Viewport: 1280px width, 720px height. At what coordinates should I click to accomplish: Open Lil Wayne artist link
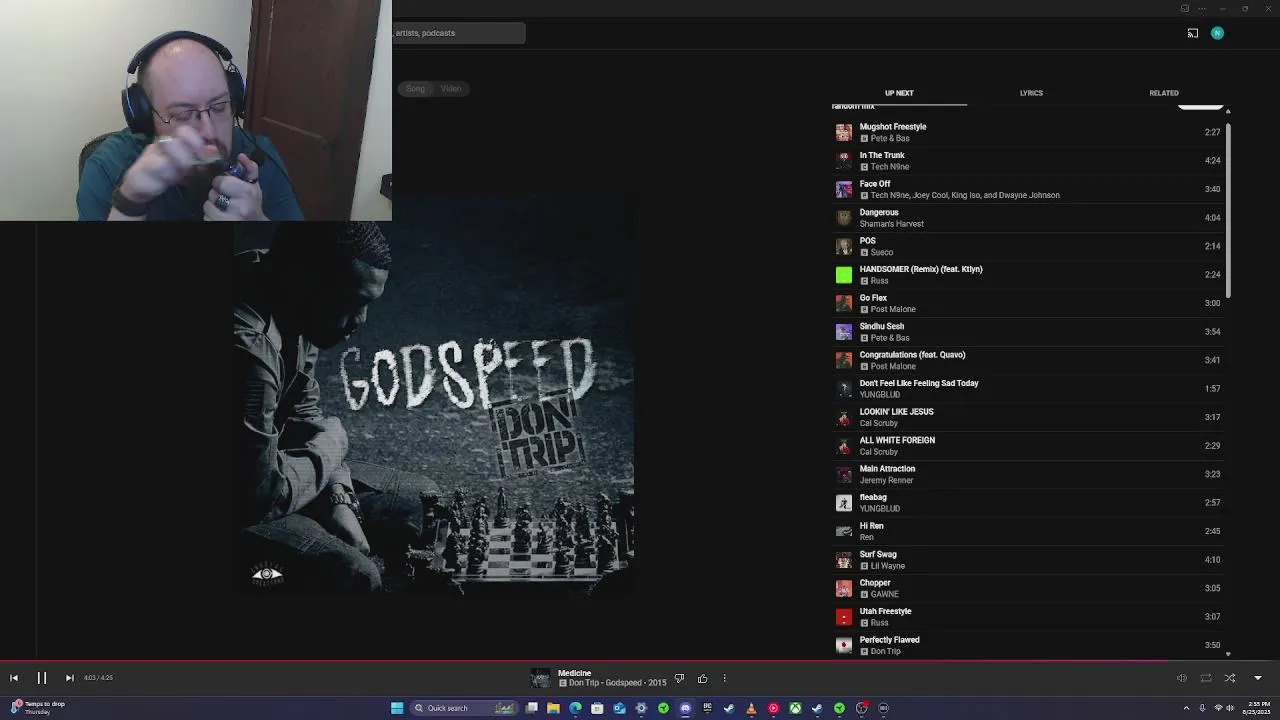coord(888,566)
